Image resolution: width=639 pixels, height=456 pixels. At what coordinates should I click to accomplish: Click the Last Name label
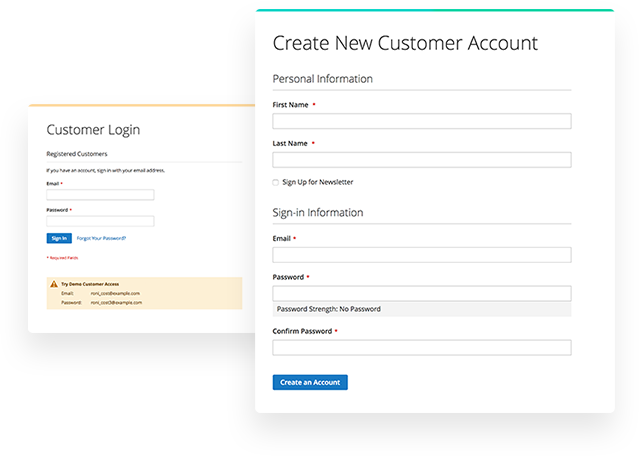[x=290, y=143]
